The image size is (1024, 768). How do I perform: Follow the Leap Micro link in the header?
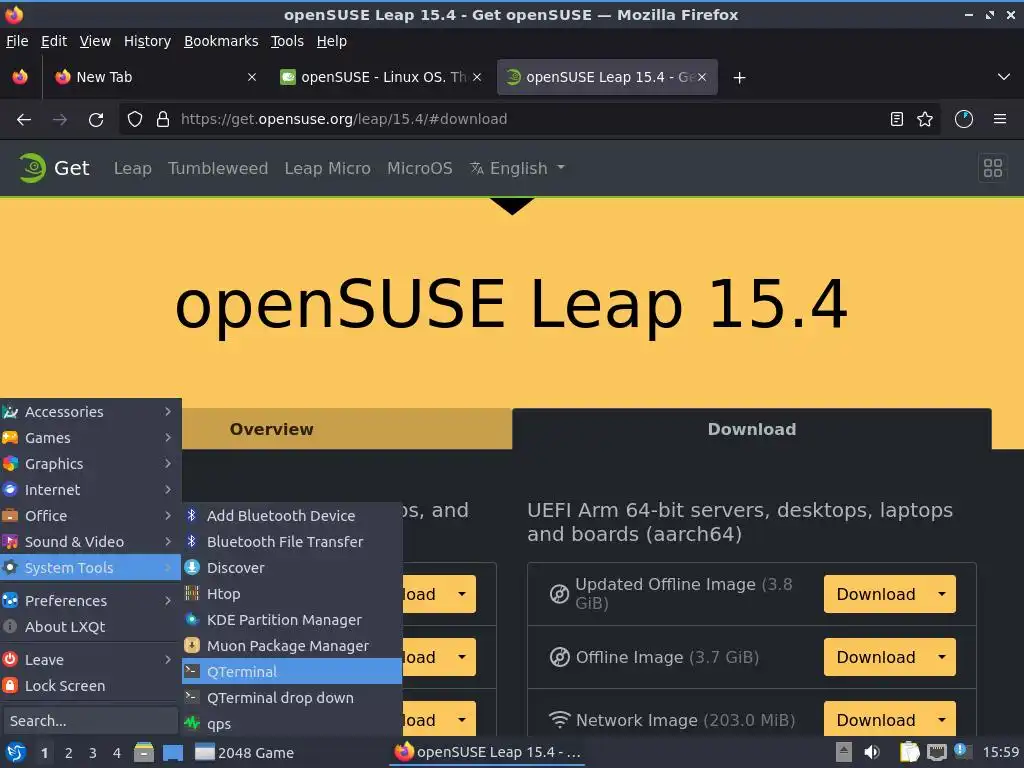(x=327, y=168)
